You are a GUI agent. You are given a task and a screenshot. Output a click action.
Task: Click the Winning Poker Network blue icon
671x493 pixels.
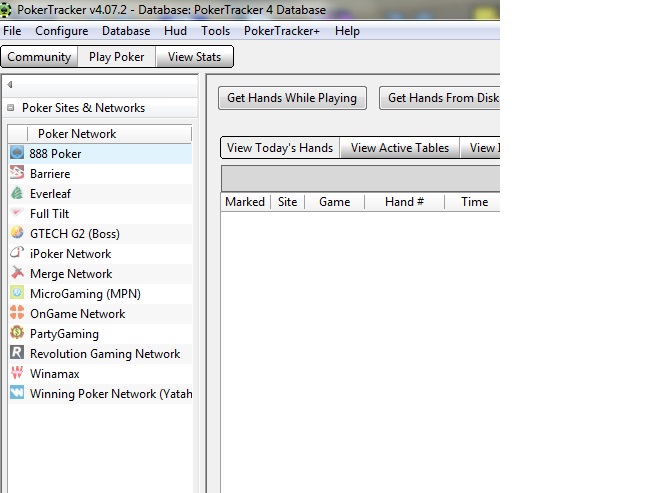pos(17,392)
